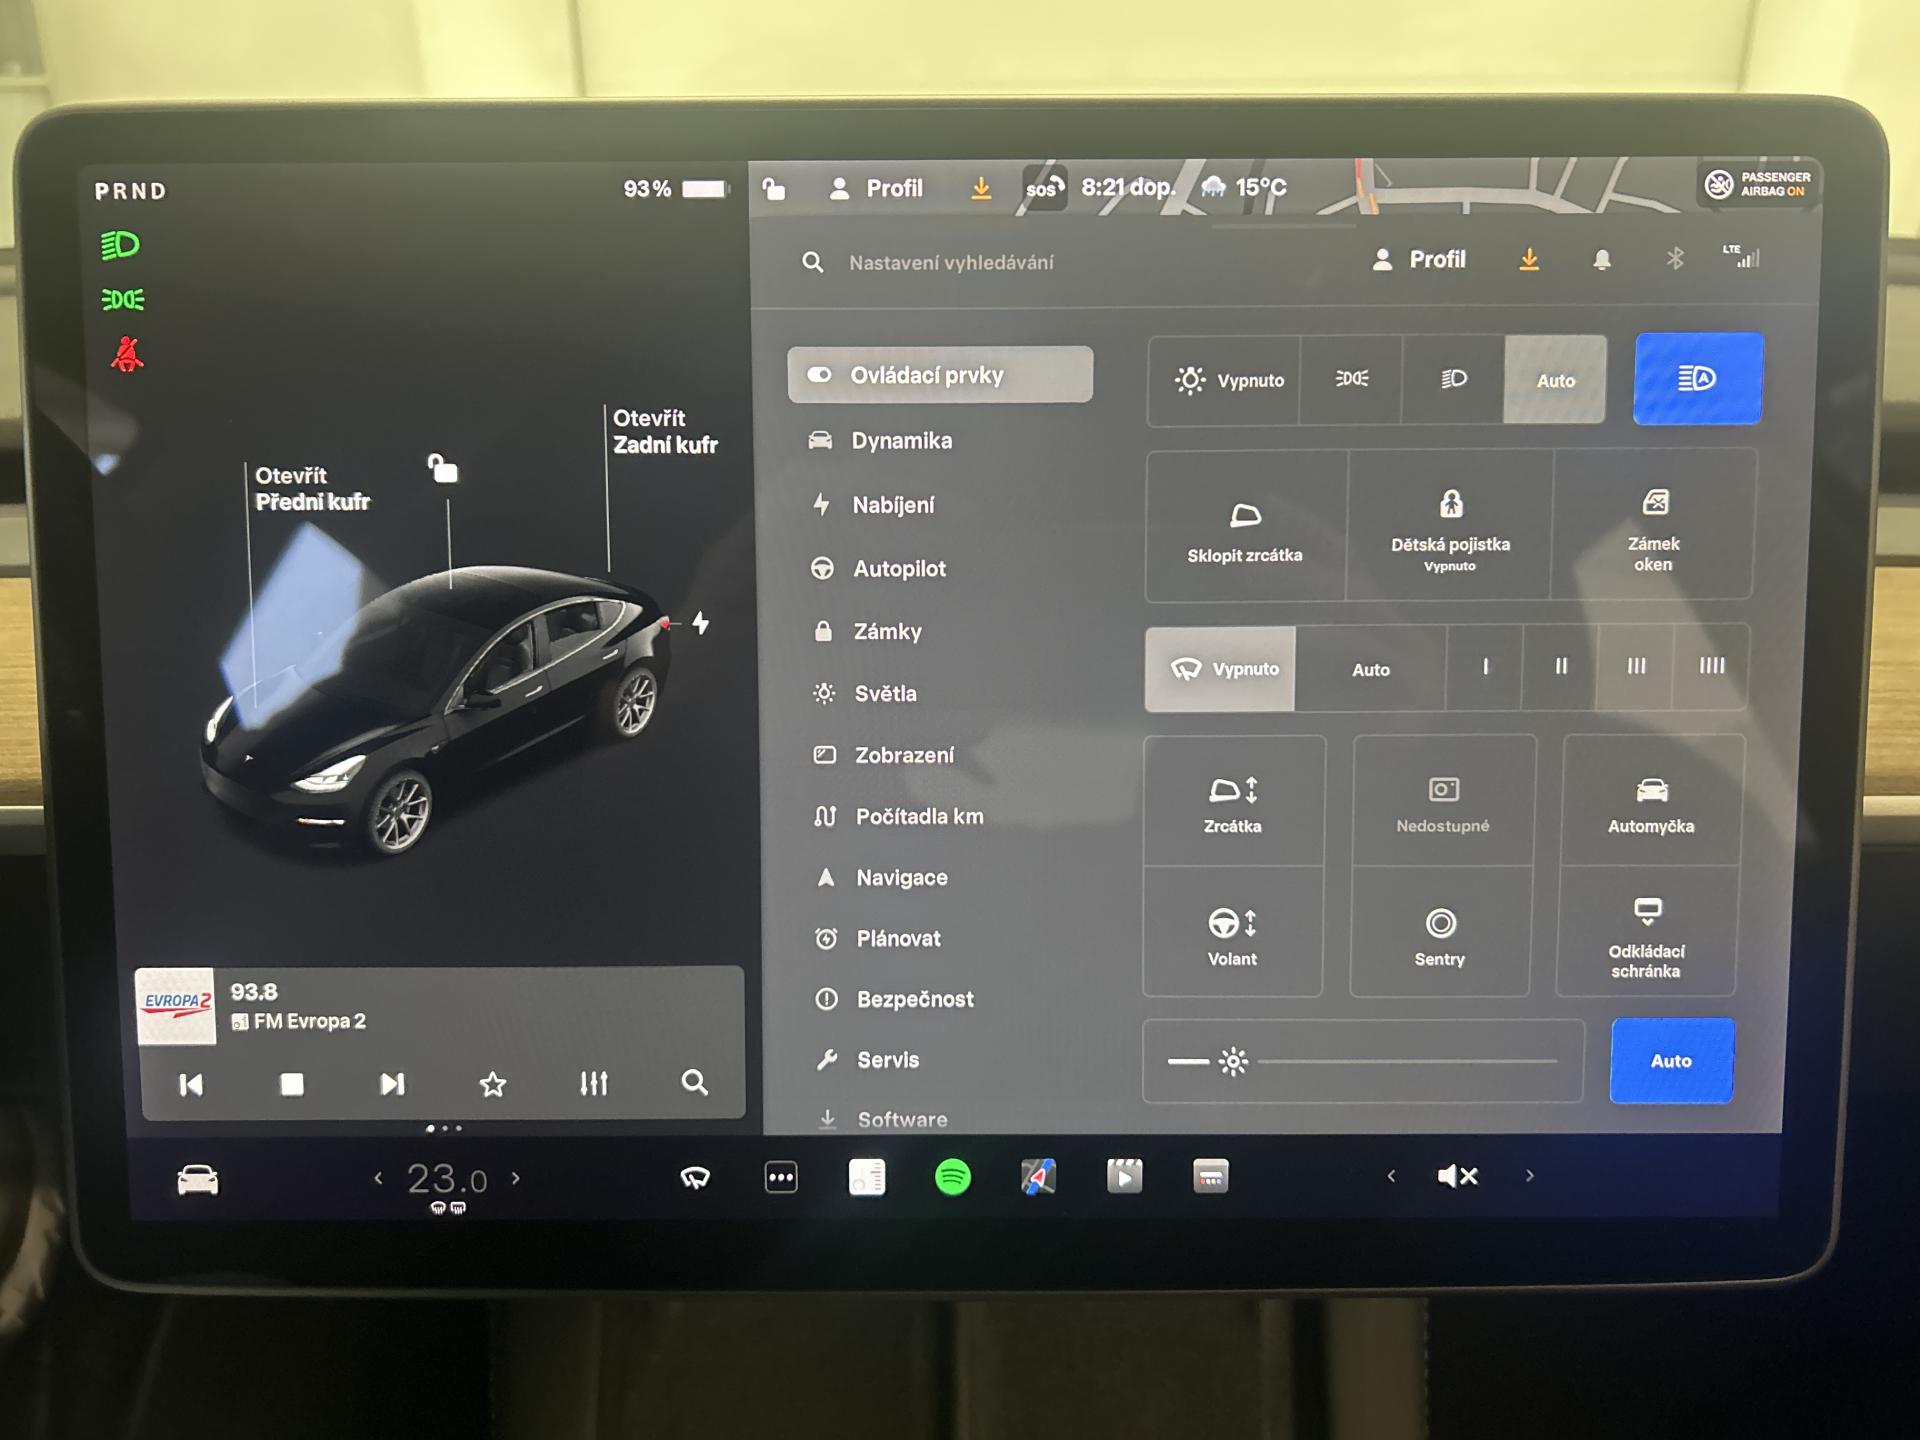Click the Nastavení vyhledávání search field

951,262
